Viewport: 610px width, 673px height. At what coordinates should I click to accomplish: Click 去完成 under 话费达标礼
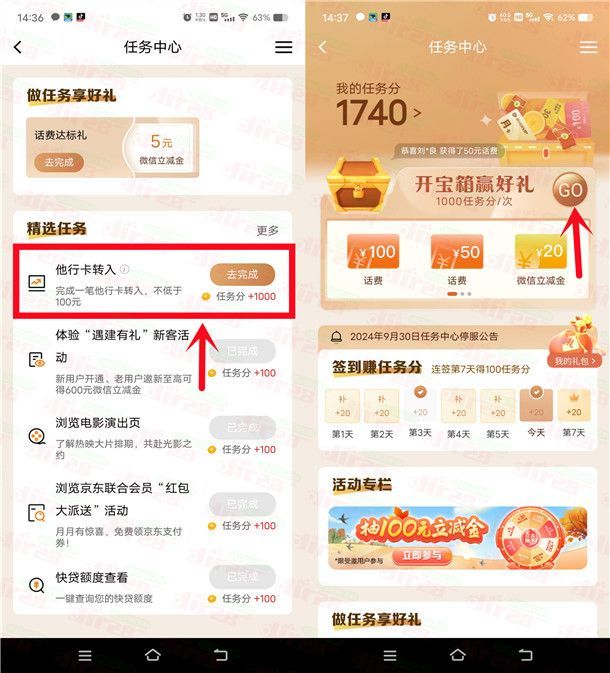tap(59, 162)
